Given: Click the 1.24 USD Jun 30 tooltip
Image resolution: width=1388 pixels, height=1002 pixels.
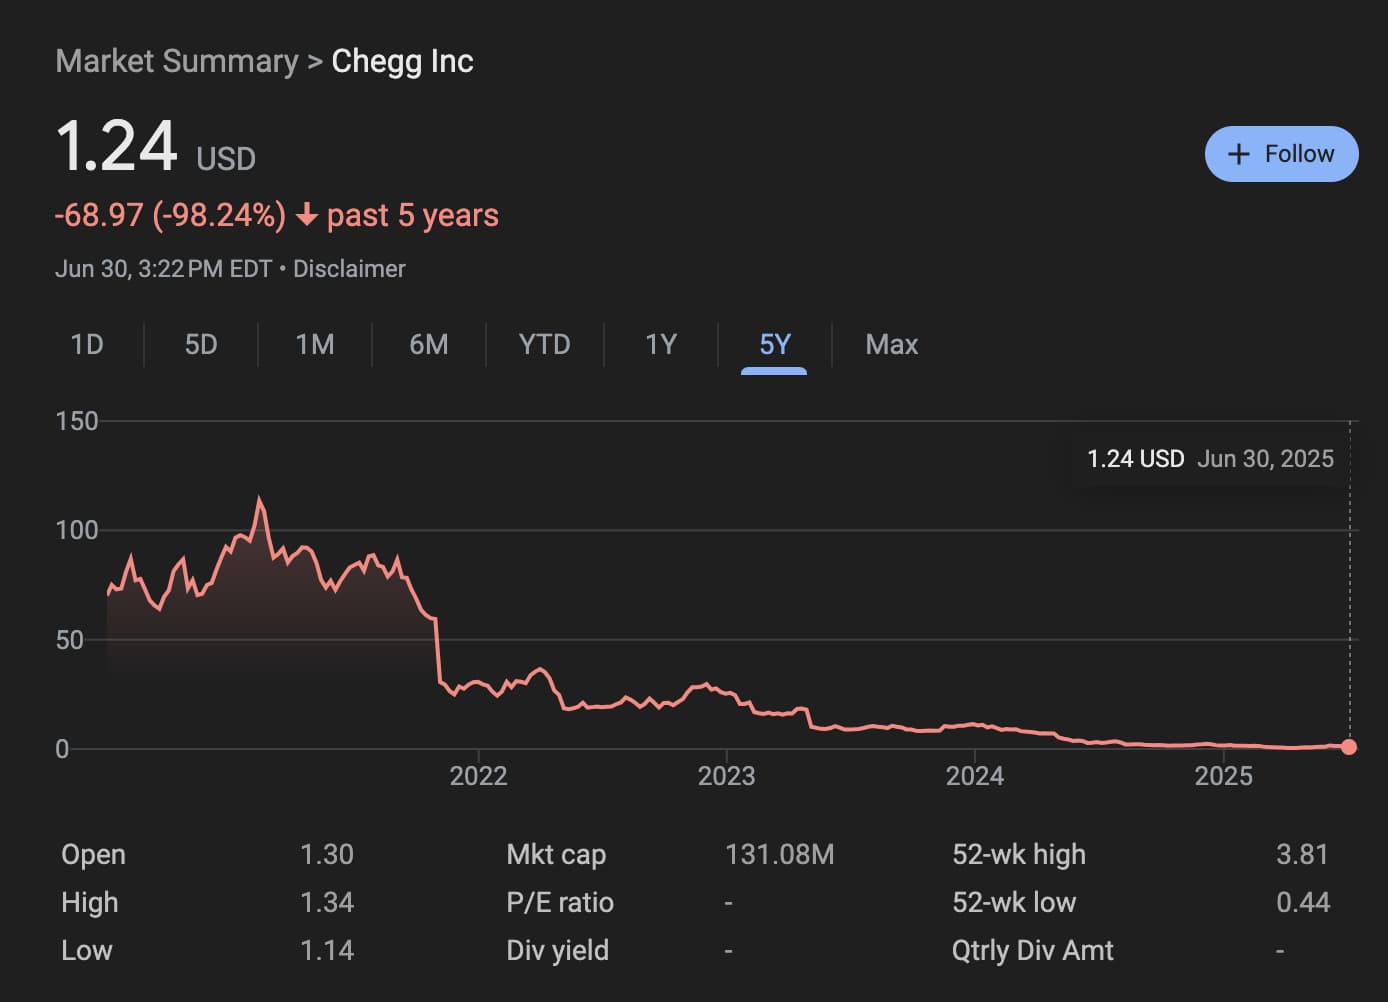Looking at the screenshot, I should click(x=1210, y=459).
